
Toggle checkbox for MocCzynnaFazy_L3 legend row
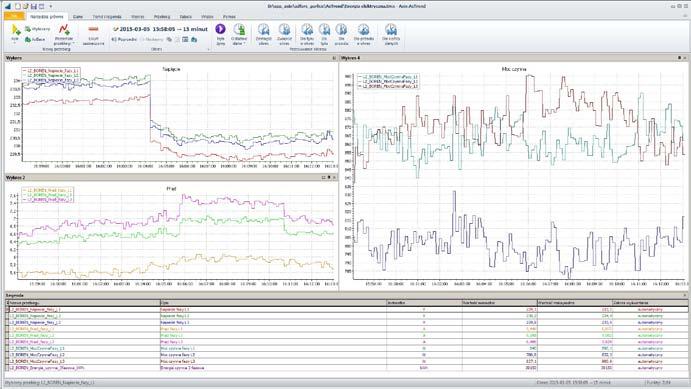(7, 361)
